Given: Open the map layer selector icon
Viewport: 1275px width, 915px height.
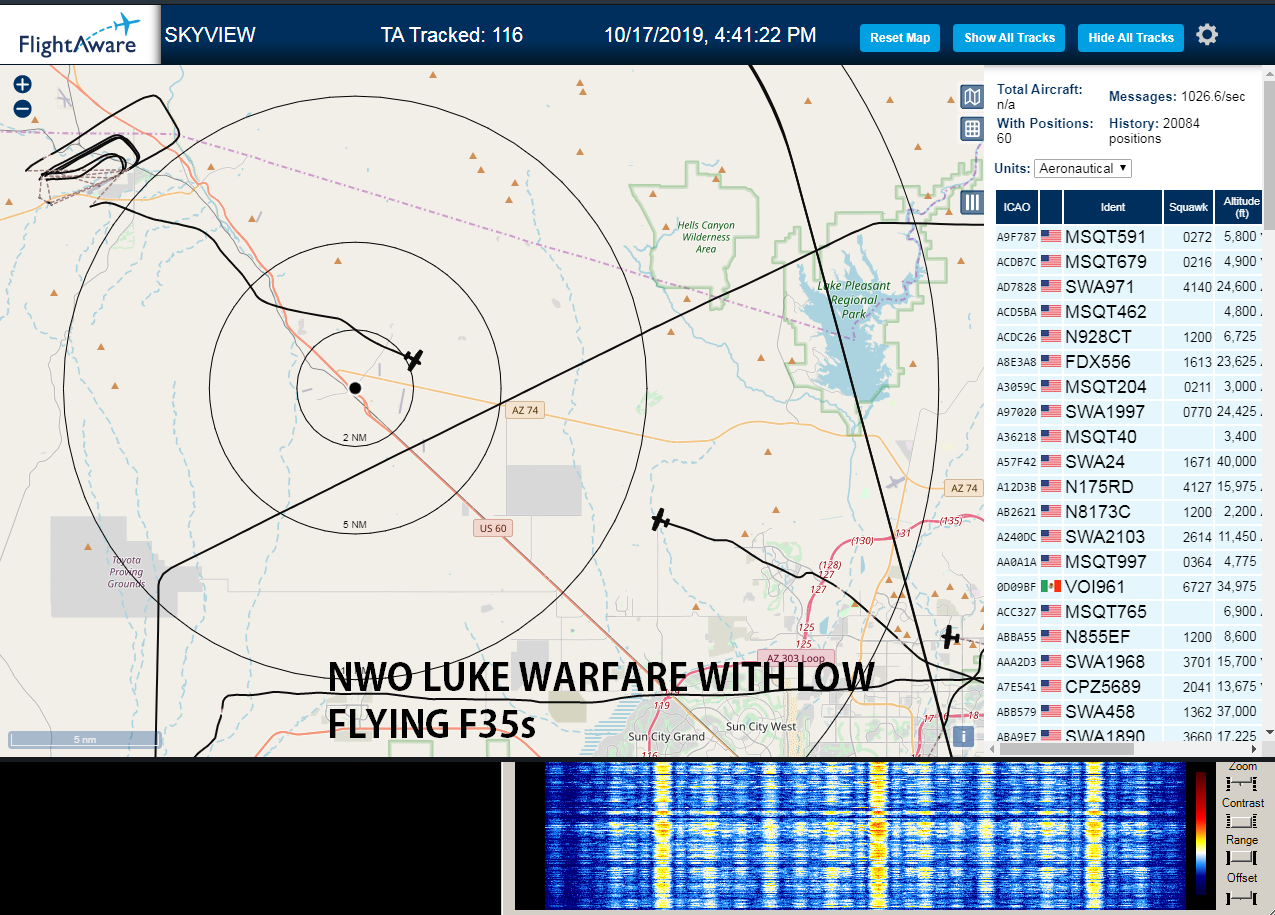Looking at the screenshot, I should (971, 96).
